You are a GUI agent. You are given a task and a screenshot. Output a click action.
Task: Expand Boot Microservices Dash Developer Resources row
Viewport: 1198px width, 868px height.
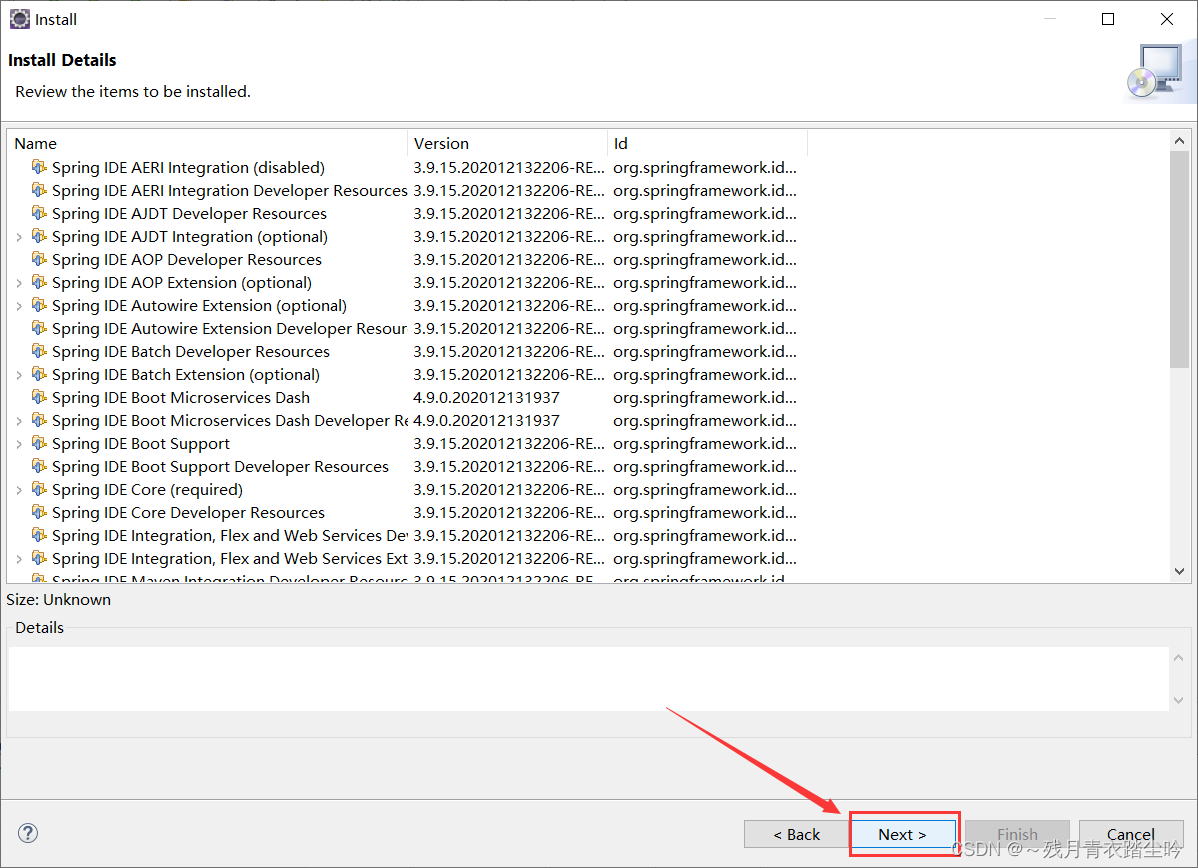(19, 421)
